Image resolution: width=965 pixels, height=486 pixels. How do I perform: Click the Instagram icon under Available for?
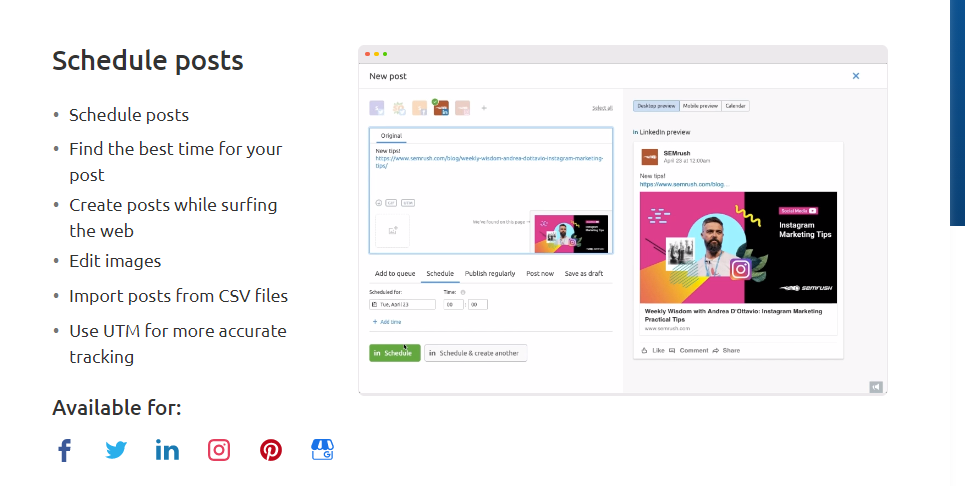pyautogui.click(x=219, y=450)
